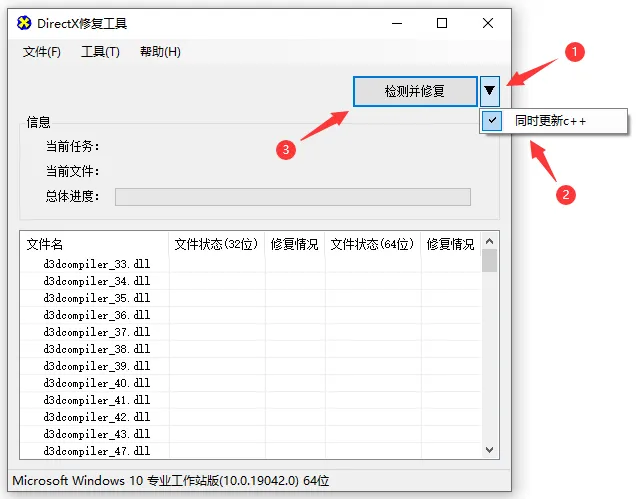Viewport: 639px width, 499px height.
Task: Maximize the DirectX修复工具 window
Action: click(442, 23)
